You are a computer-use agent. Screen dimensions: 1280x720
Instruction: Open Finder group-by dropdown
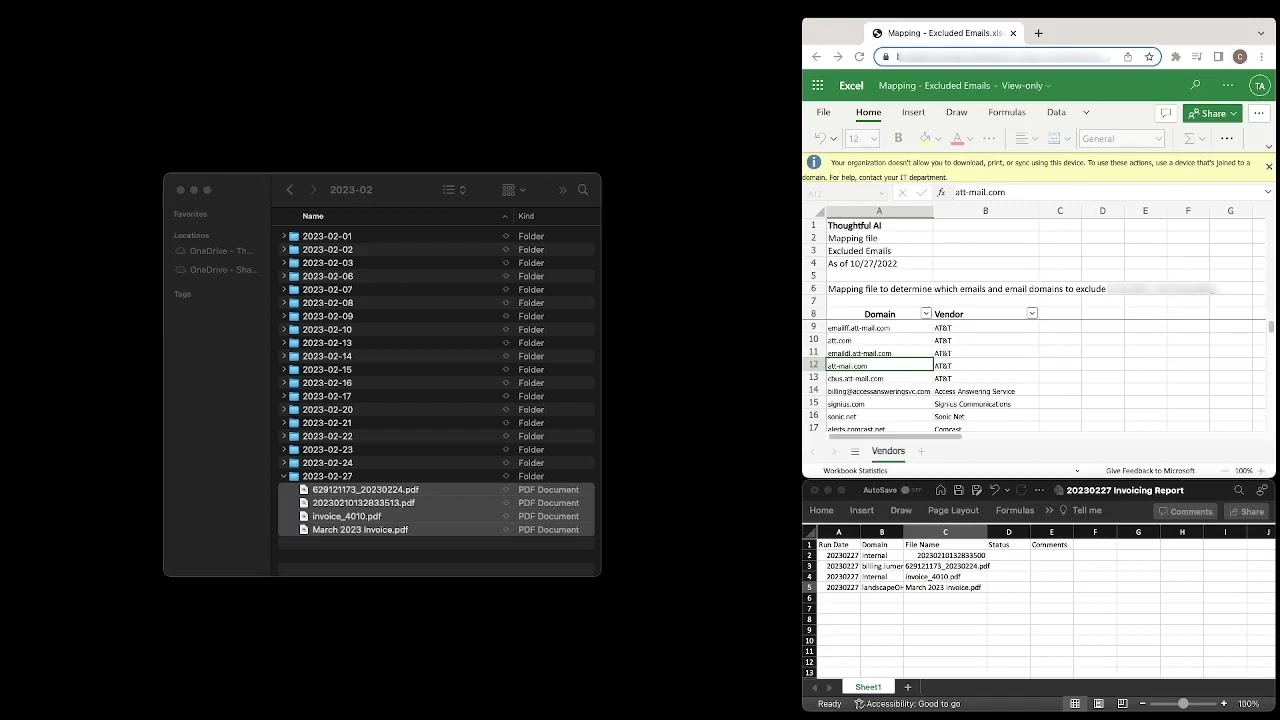click(x=514, y=190)
